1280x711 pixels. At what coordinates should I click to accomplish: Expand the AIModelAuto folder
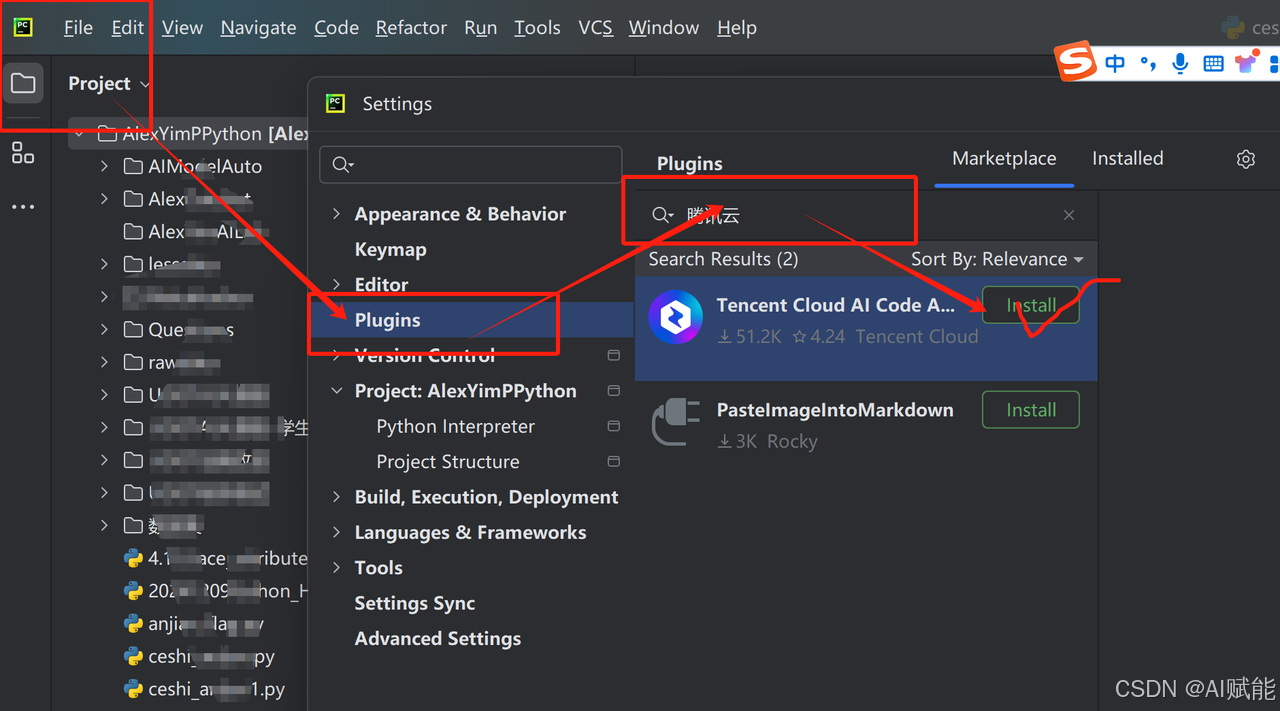[x=105, y=166]
